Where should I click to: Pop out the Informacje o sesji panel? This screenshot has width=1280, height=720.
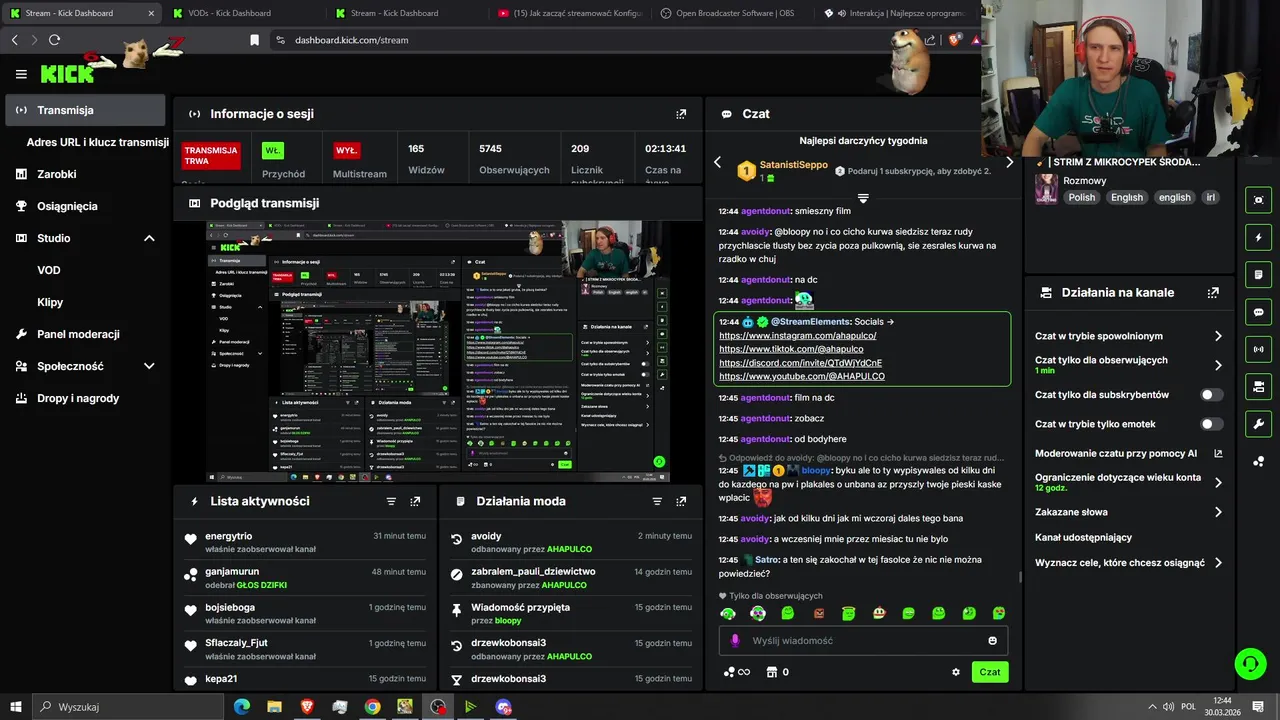[681, 114]
